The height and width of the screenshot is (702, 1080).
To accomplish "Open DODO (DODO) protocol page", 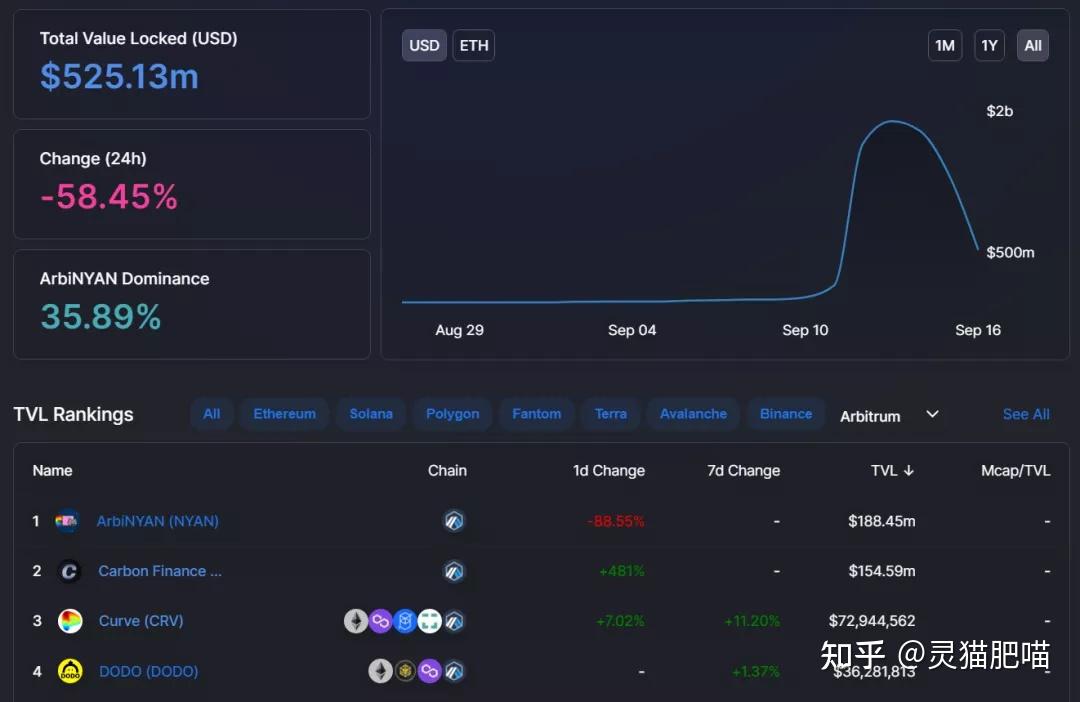I will 149,672.
